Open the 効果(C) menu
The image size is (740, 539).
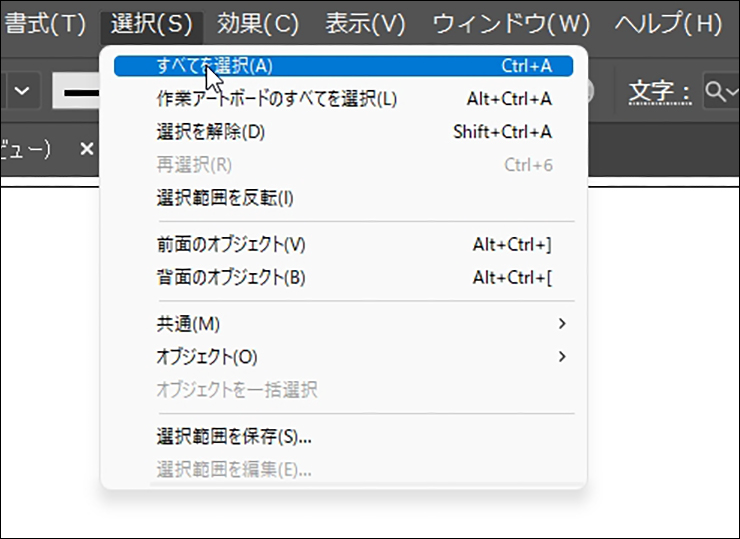tap(258, 22)
